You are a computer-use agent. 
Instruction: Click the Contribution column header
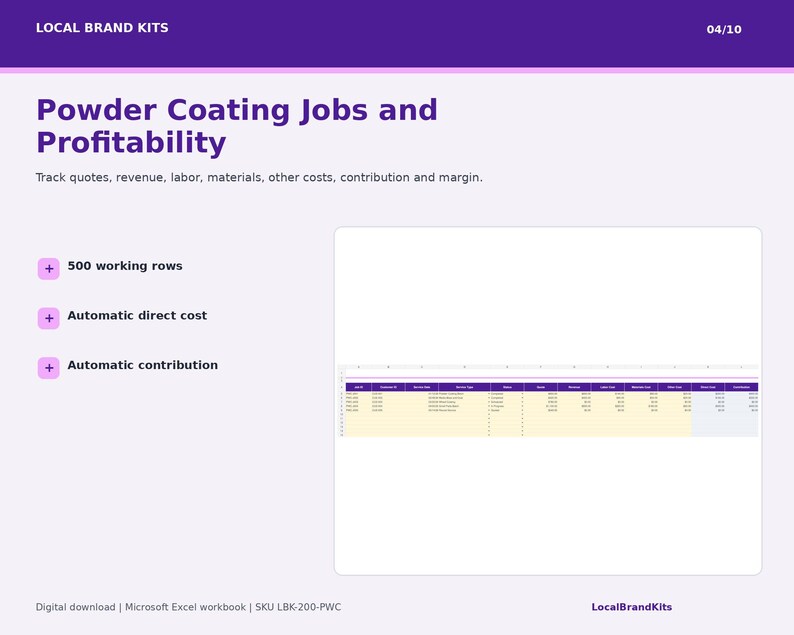[x=741, y=387]
